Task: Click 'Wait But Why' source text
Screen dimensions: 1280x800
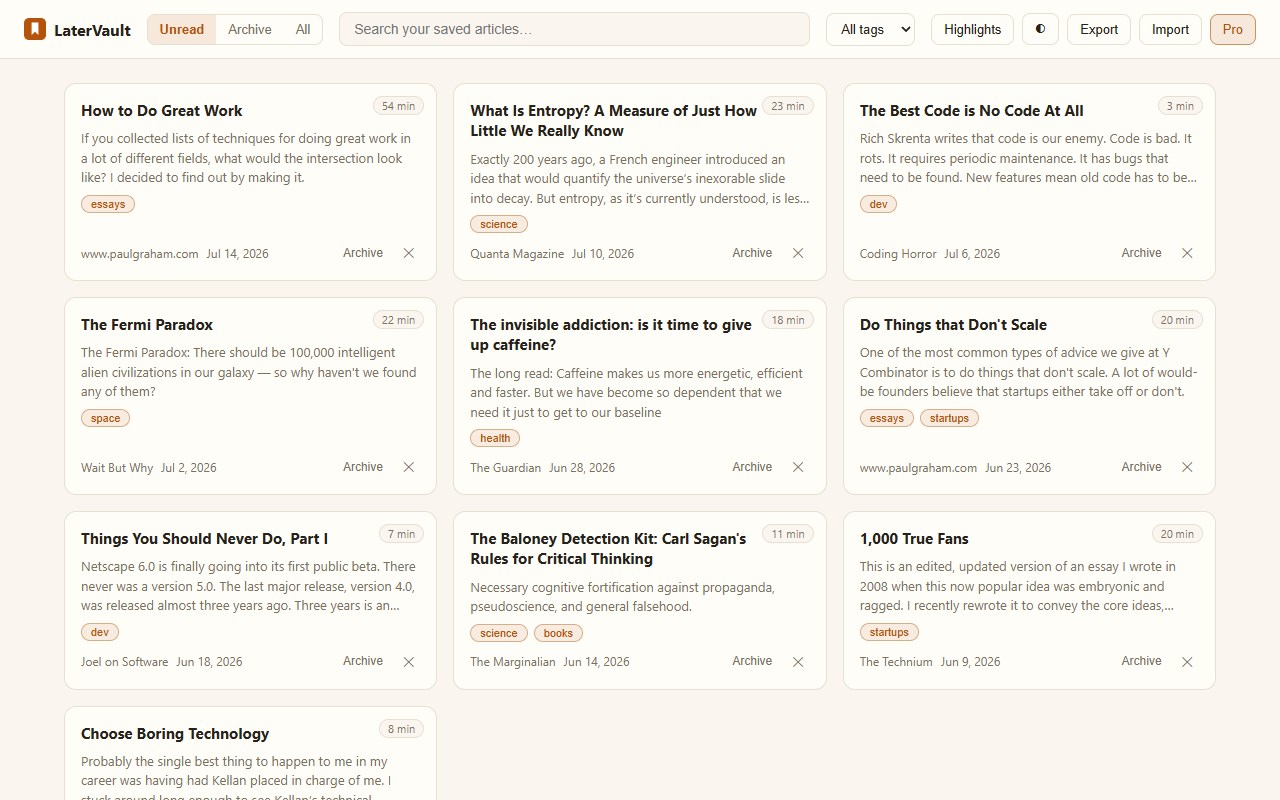Action: (x=117, y=468)
